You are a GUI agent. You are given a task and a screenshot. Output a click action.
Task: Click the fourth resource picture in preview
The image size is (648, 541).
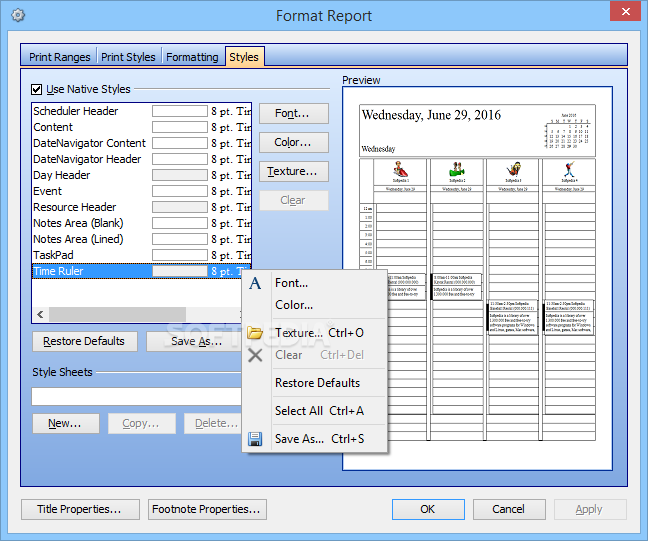pos(569,169)
